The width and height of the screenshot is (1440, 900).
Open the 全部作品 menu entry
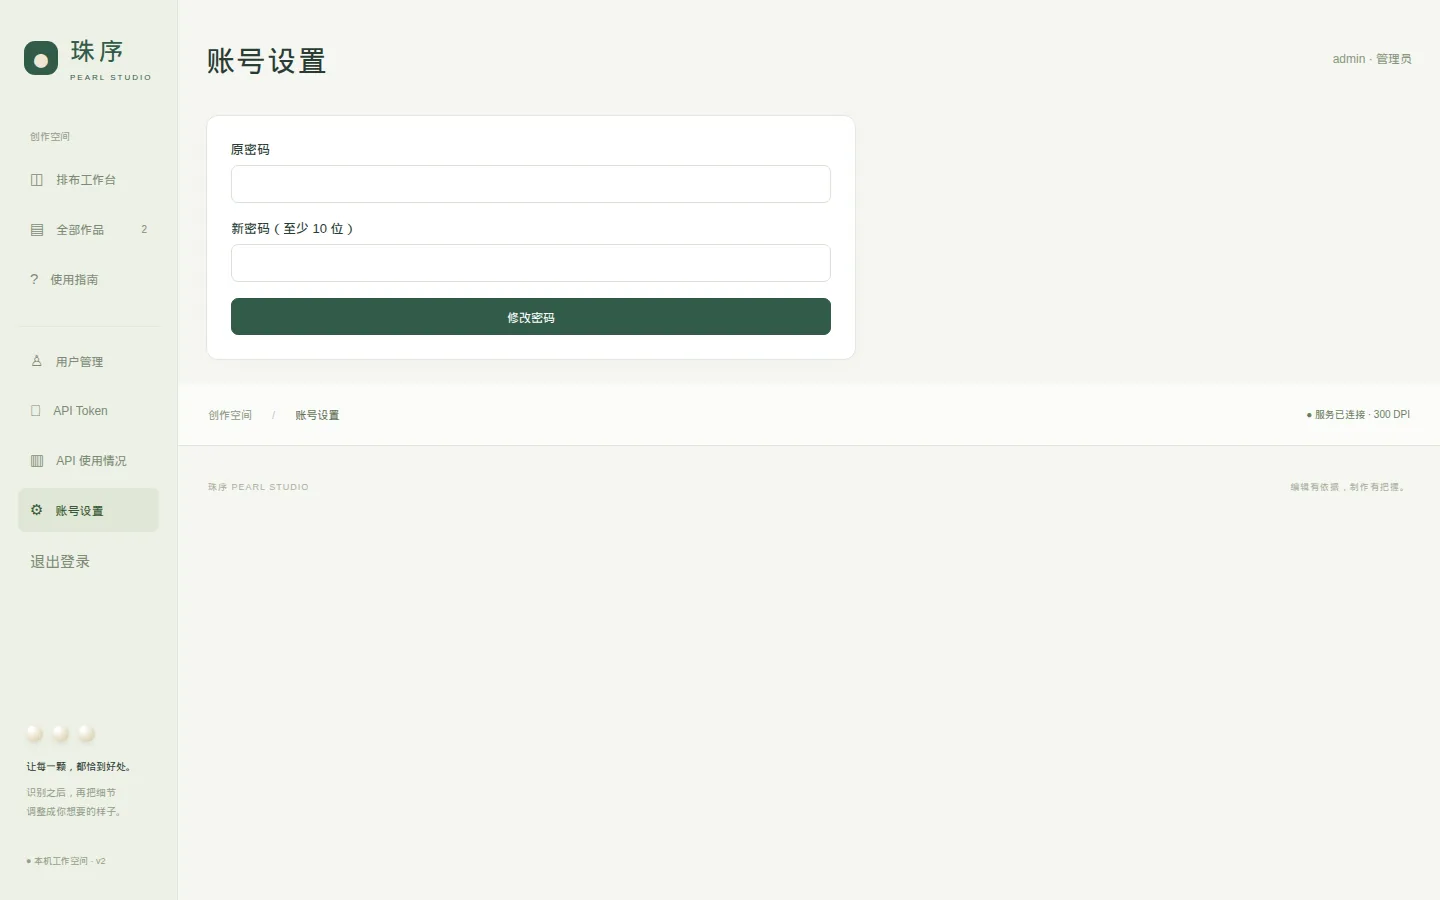(88, 230)
